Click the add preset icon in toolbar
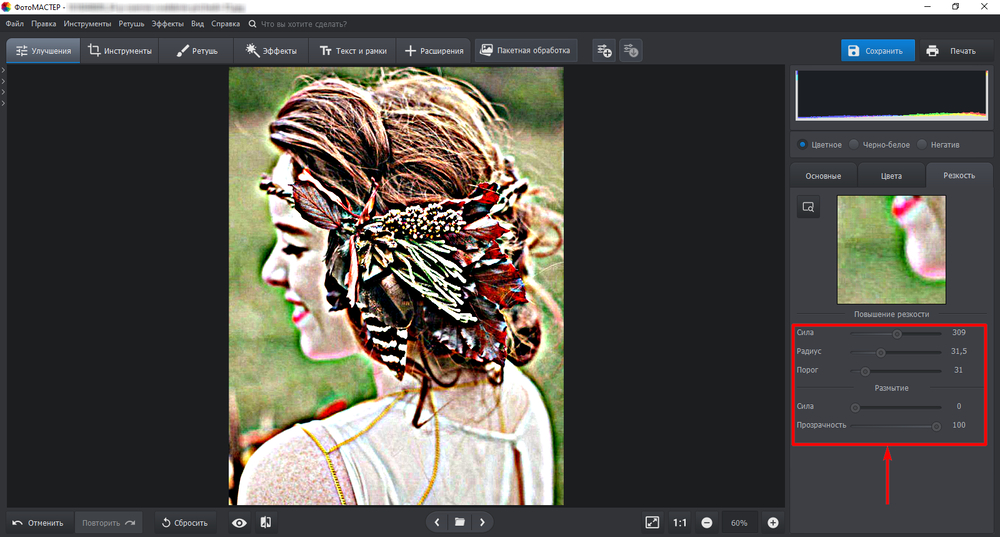 (x=603, y=50)
